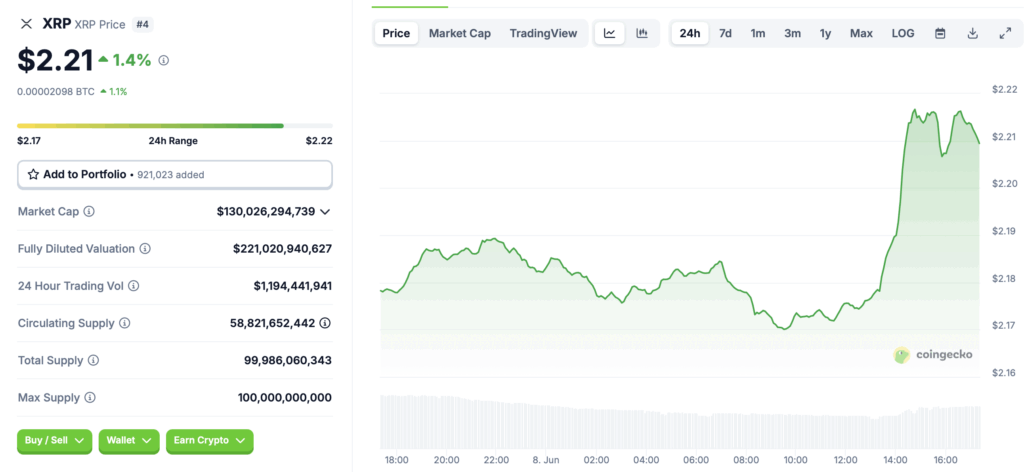Select the 24h time range
Screen dimensions: 1024x472
tap(690, 33)
